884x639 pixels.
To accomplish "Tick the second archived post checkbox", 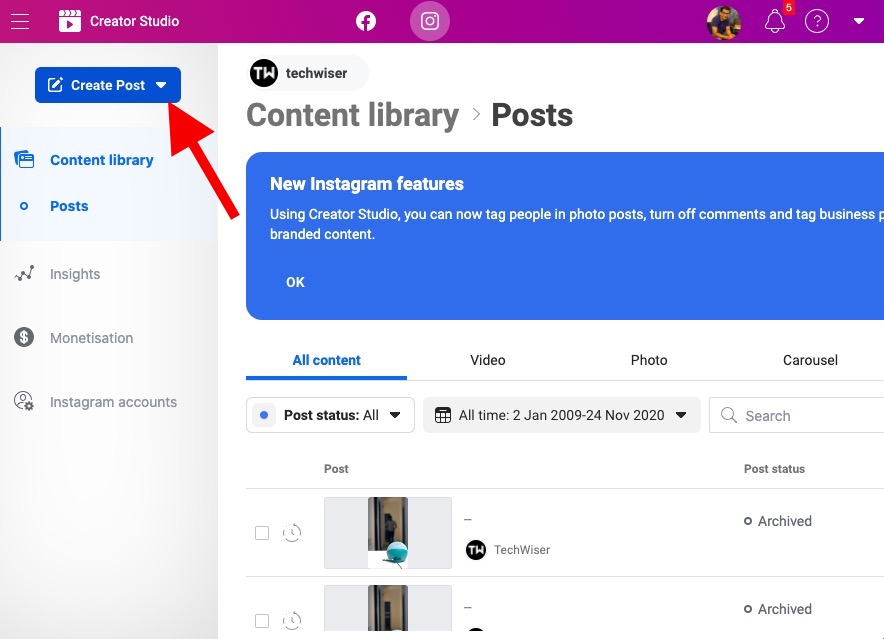I will pyautogui.click(x=262, y=621).
